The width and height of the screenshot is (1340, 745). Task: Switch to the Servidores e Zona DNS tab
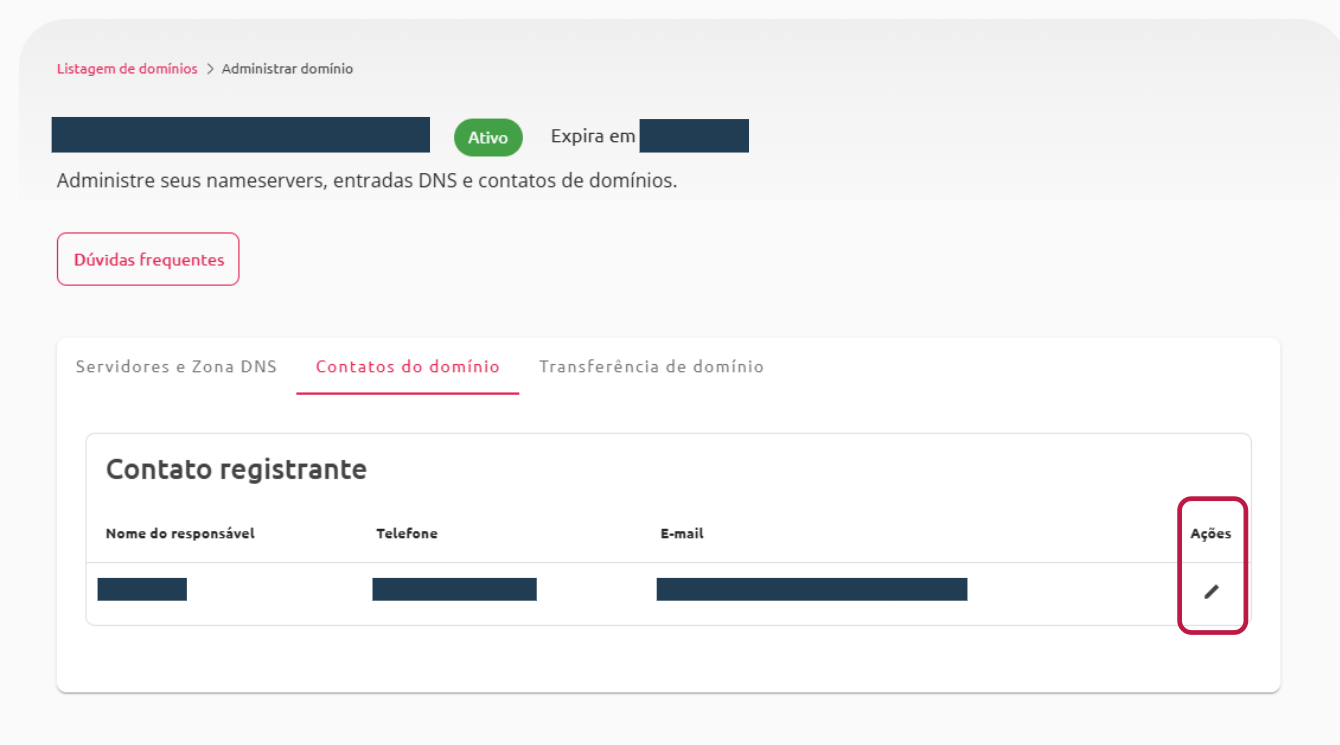pyautogui.click(x=176, y=366)
